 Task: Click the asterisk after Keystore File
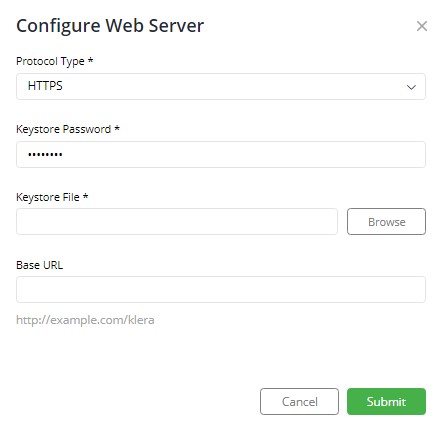click(86, 196)
